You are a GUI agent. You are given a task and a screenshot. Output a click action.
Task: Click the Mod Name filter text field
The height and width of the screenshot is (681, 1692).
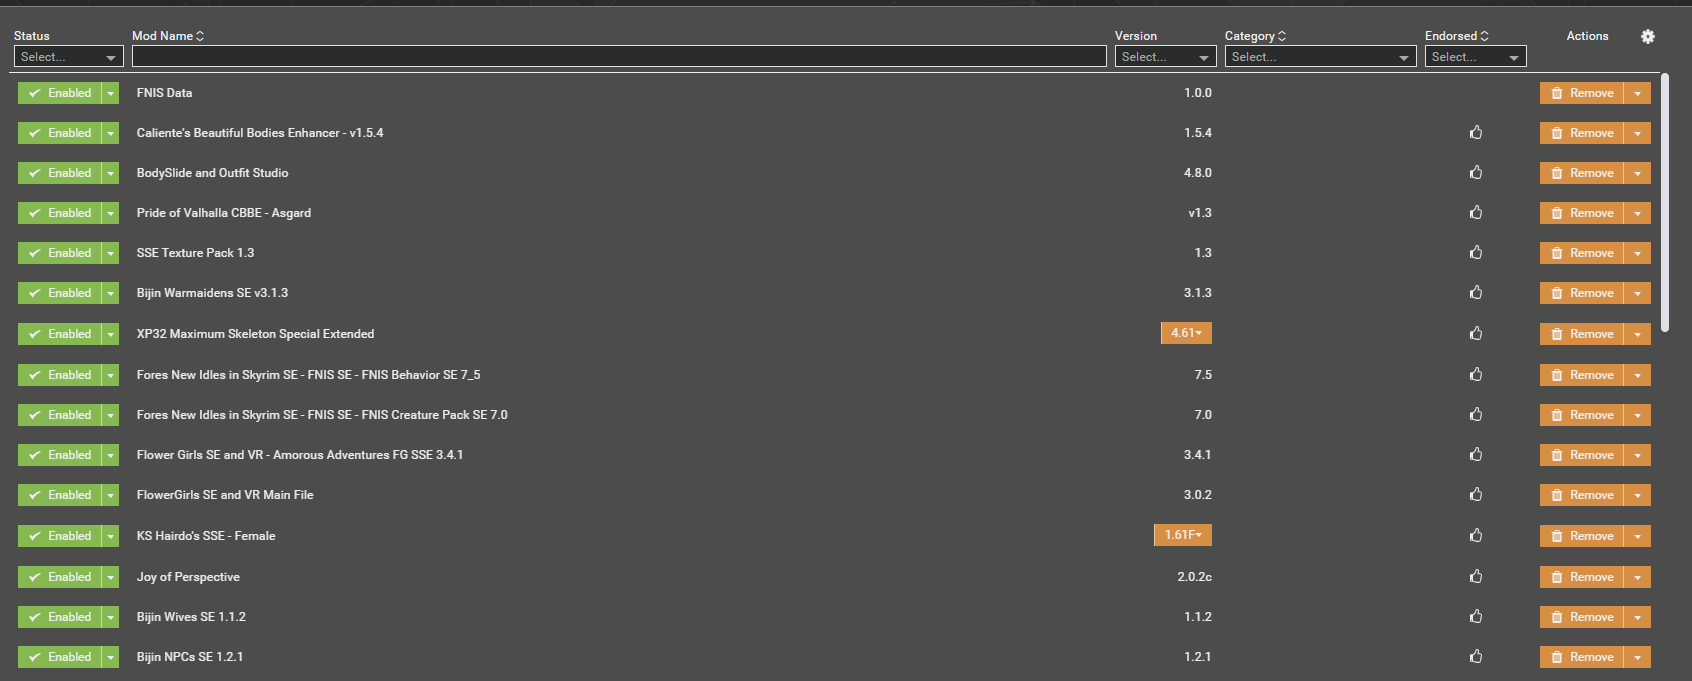(619, 57)
